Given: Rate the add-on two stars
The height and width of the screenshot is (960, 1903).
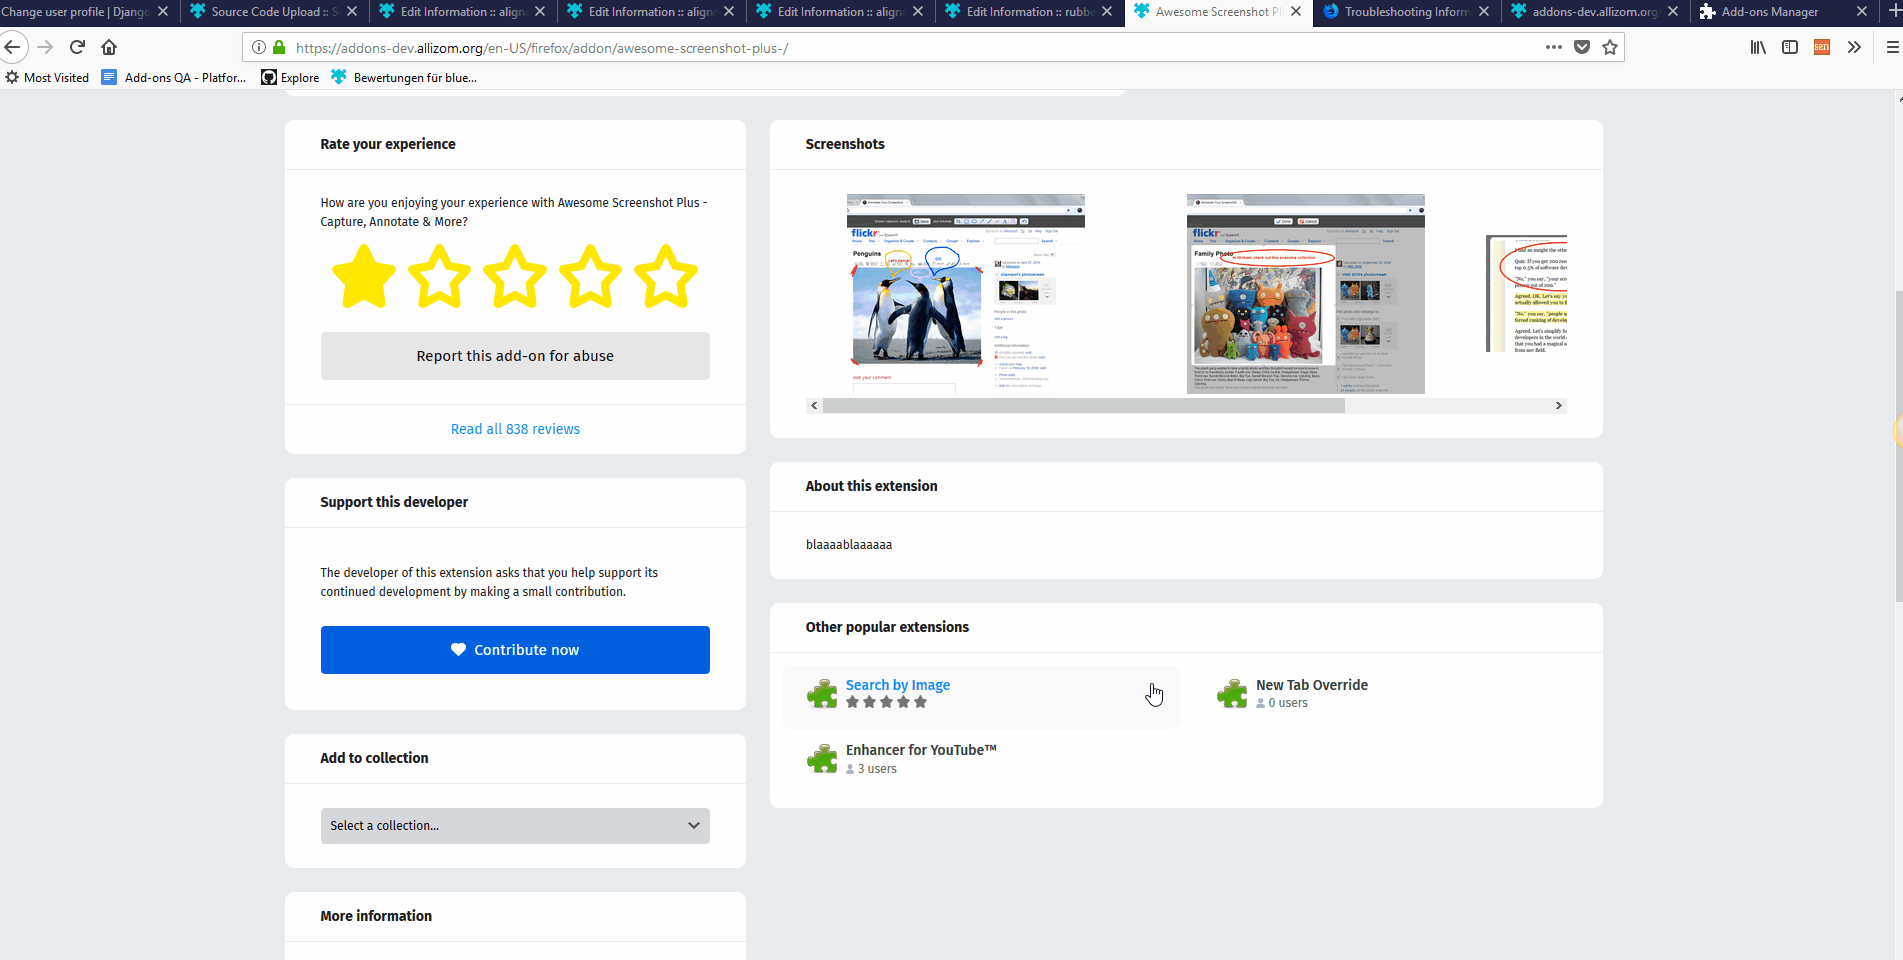Looking at the screenshot, I should click(x=439, y=277).
